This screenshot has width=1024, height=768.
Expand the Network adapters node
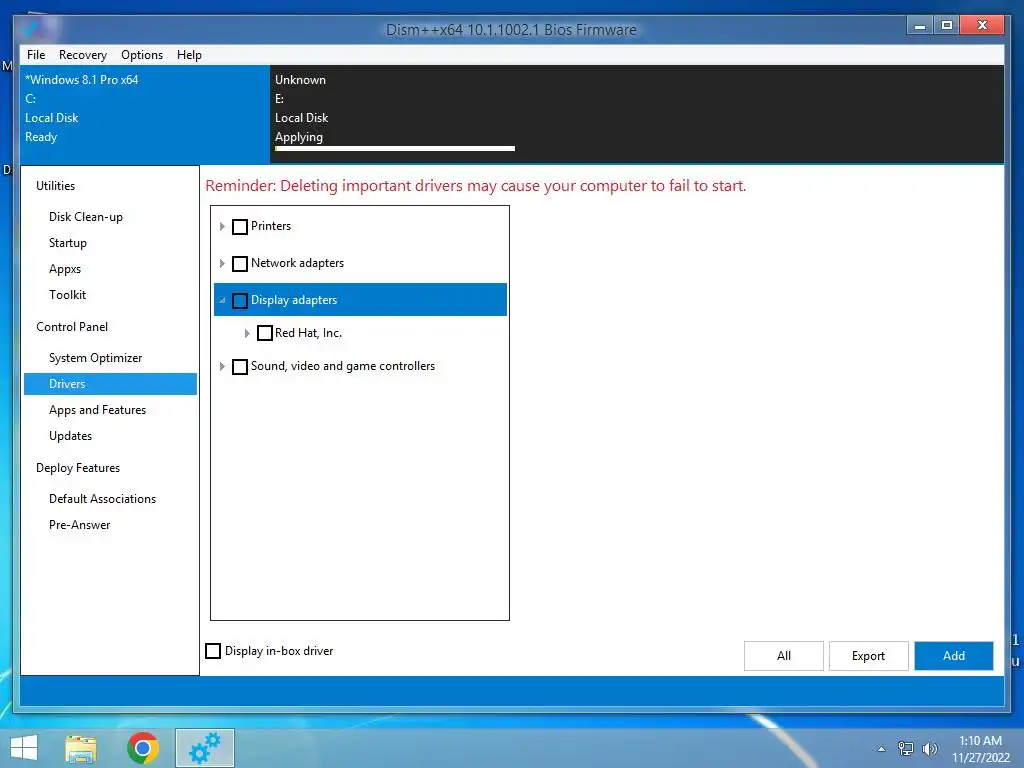coord(222,264)
